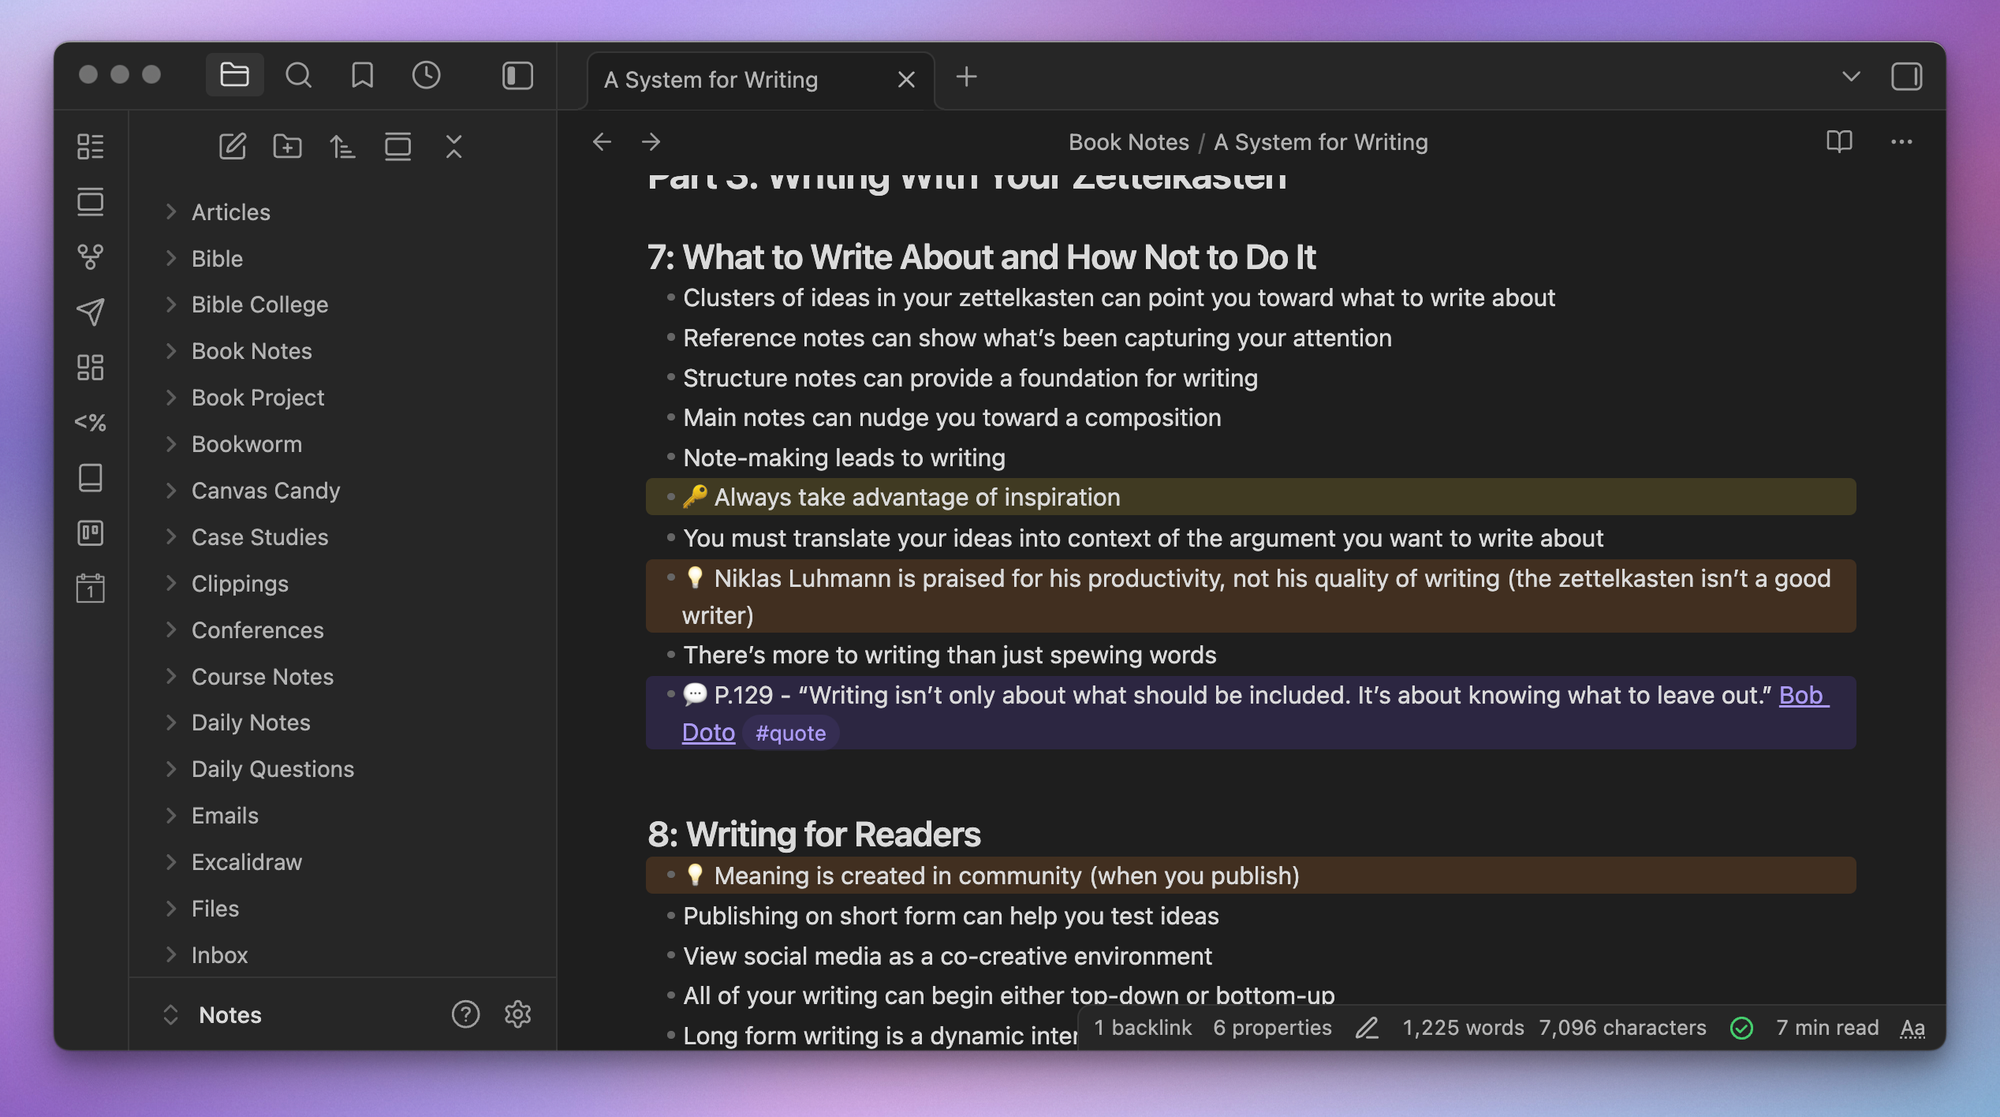The width and height of the screenshot is (2000, 1117).
Task: Open a new tab with the plus button
Action: pyautogui.click(x=966, y=77)
